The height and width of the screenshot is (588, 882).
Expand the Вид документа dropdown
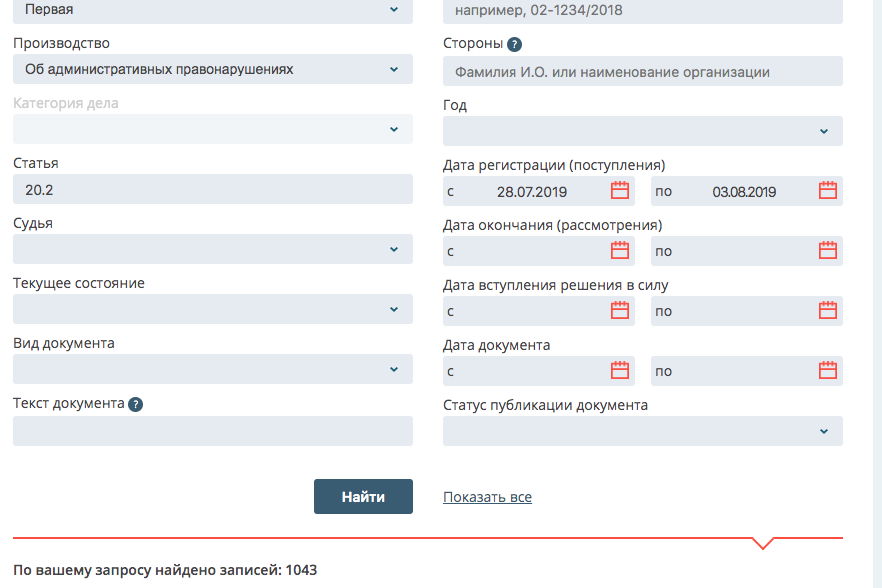(212, 369)
